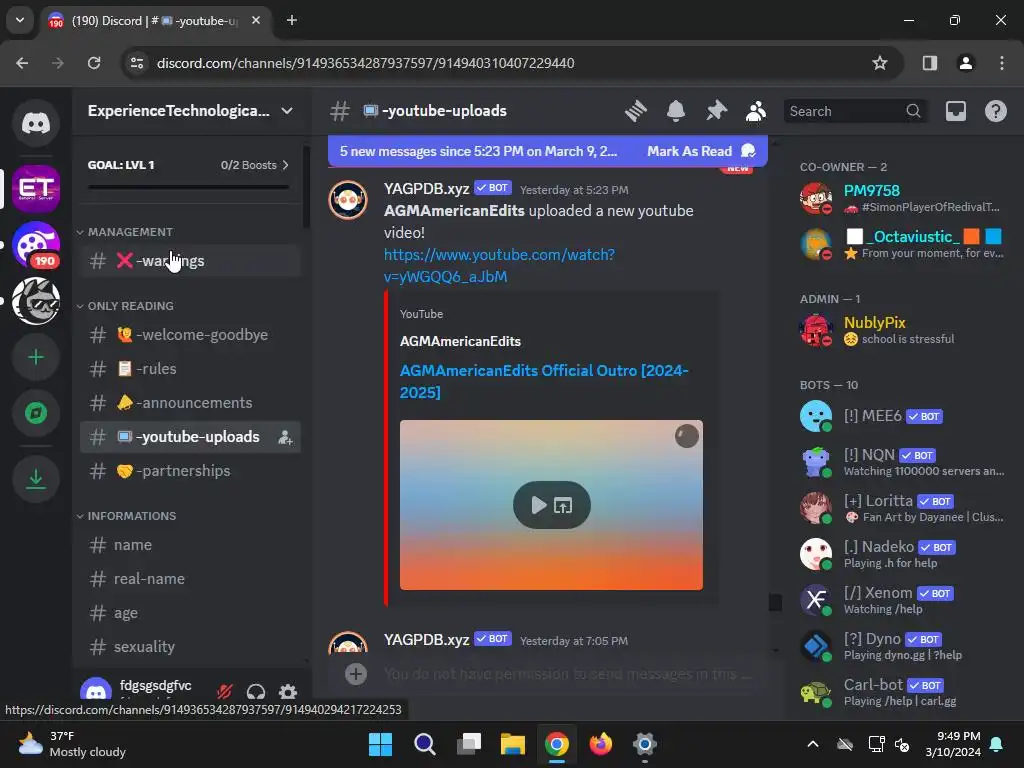Open video in new window icon on thumbnail
Screen dimensions: 1024x768
(563, 505)
